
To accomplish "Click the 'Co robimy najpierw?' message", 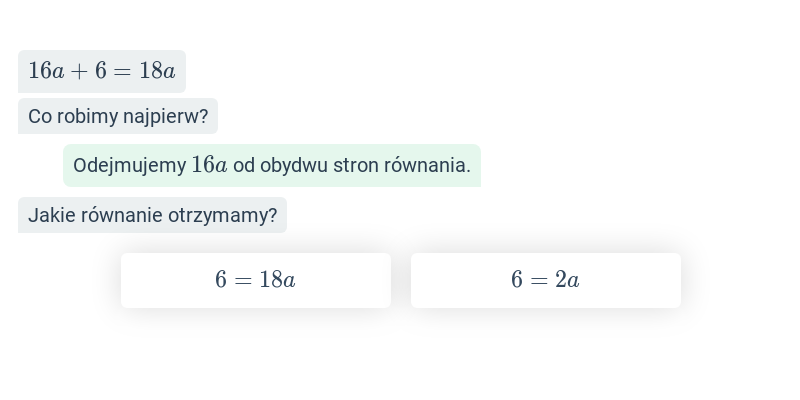I will tap(118, 116).
